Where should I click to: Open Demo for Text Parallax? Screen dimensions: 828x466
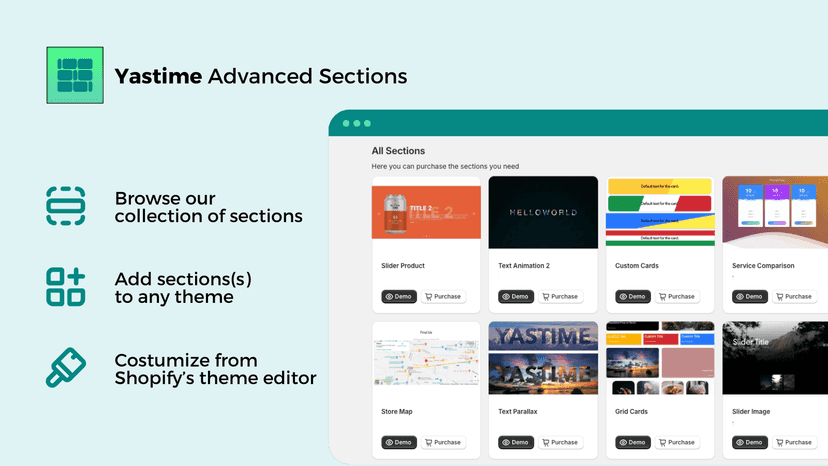(x=516, y=442)
